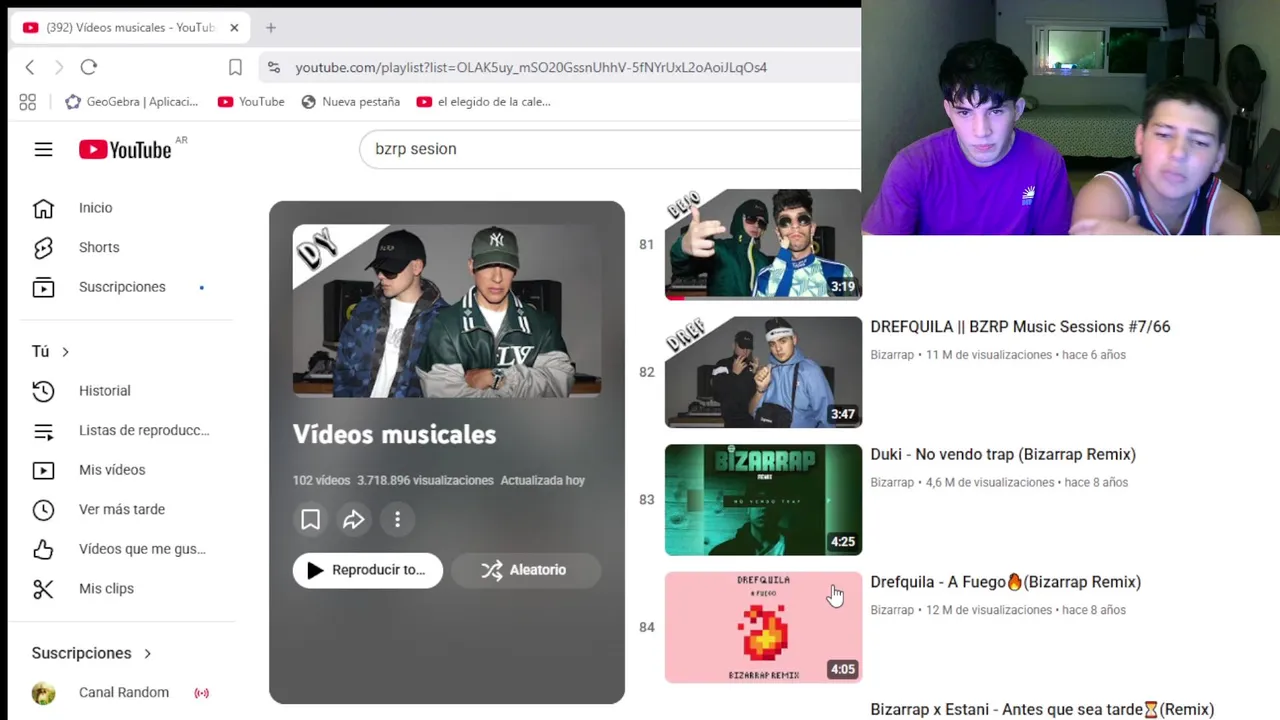Open Bizarrap x Estani Antes que sea tarde
This screenshot has height=720, width=1280.
click(1042, 710)
